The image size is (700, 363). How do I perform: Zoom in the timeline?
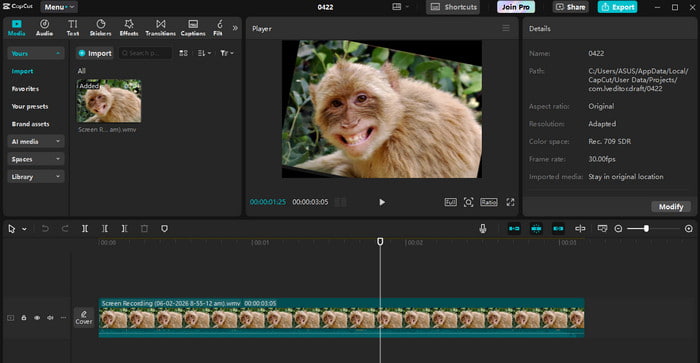point(689,229)
